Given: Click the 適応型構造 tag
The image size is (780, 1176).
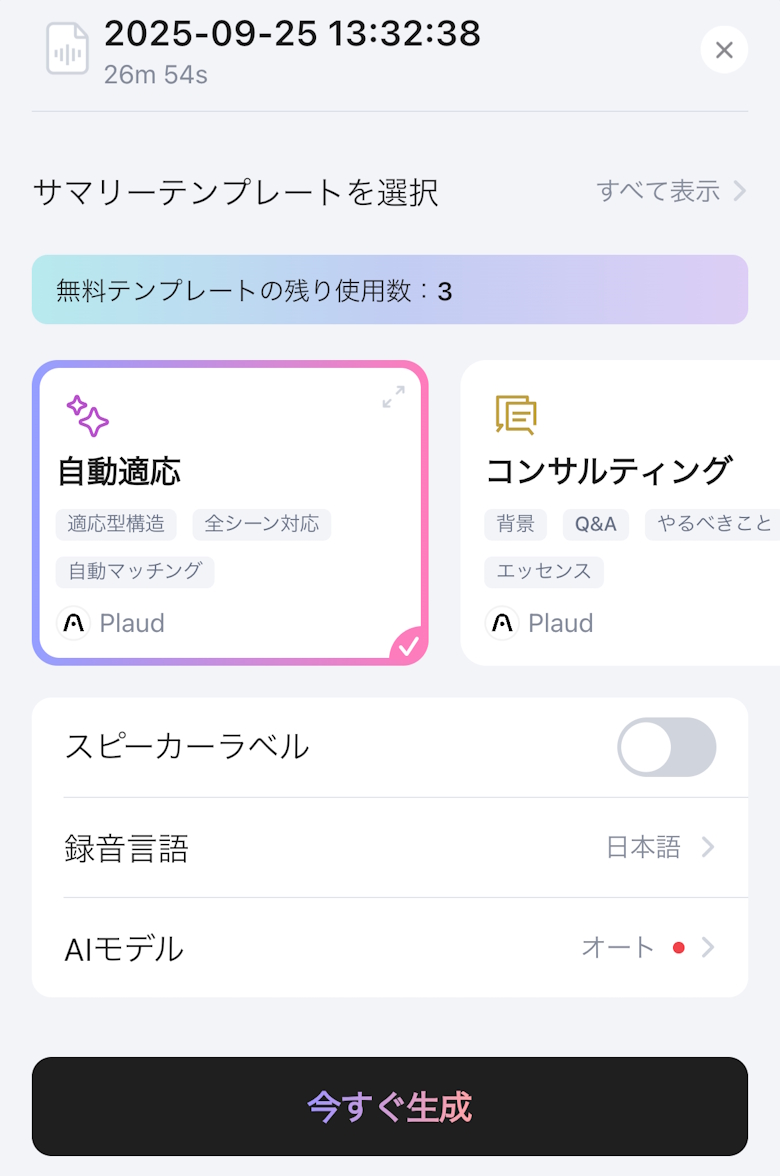Looking at the screenshot, I should tap(116, 524).
